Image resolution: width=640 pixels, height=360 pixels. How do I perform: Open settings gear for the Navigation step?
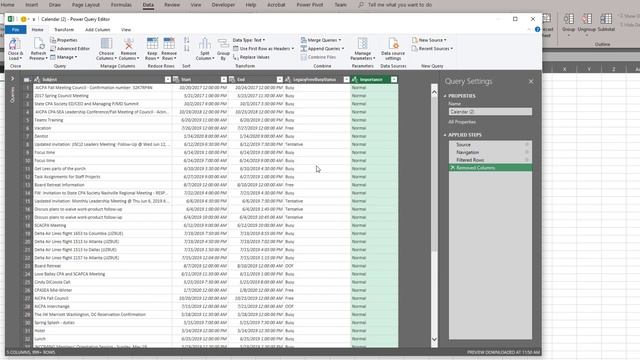[x=527, y=152]
